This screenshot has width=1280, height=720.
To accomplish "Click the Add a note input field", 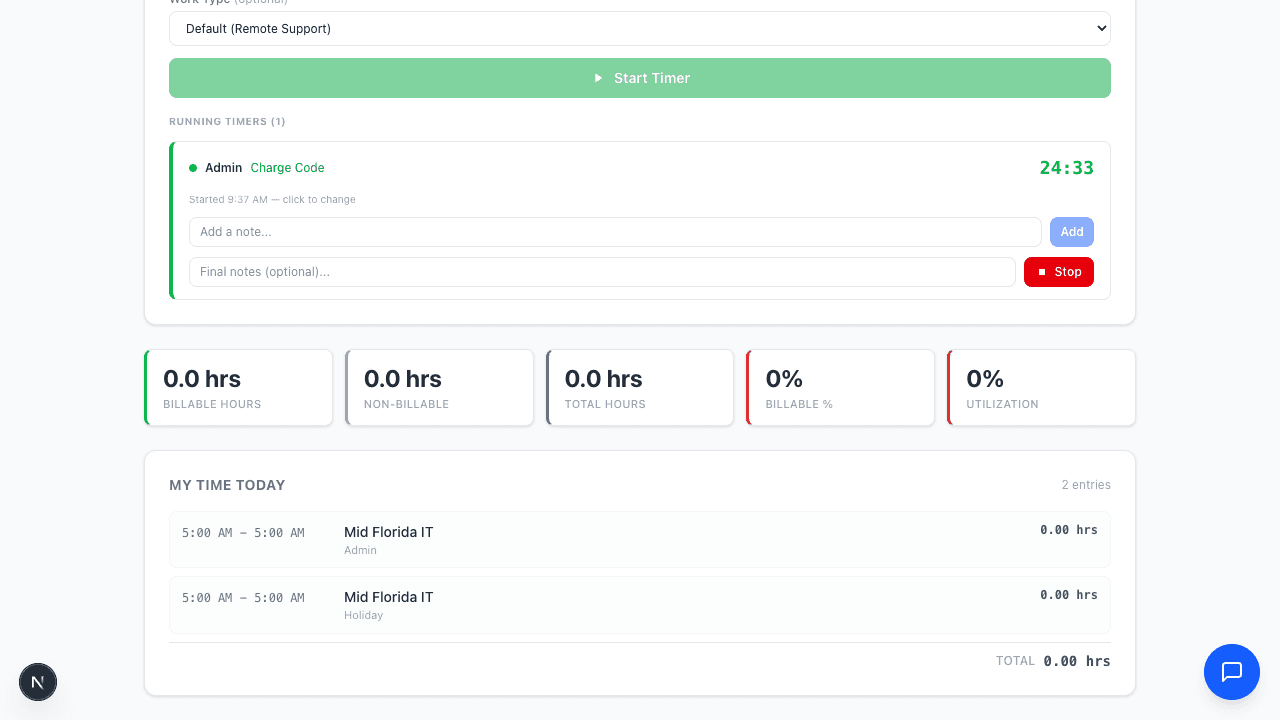I will point(600,231).
